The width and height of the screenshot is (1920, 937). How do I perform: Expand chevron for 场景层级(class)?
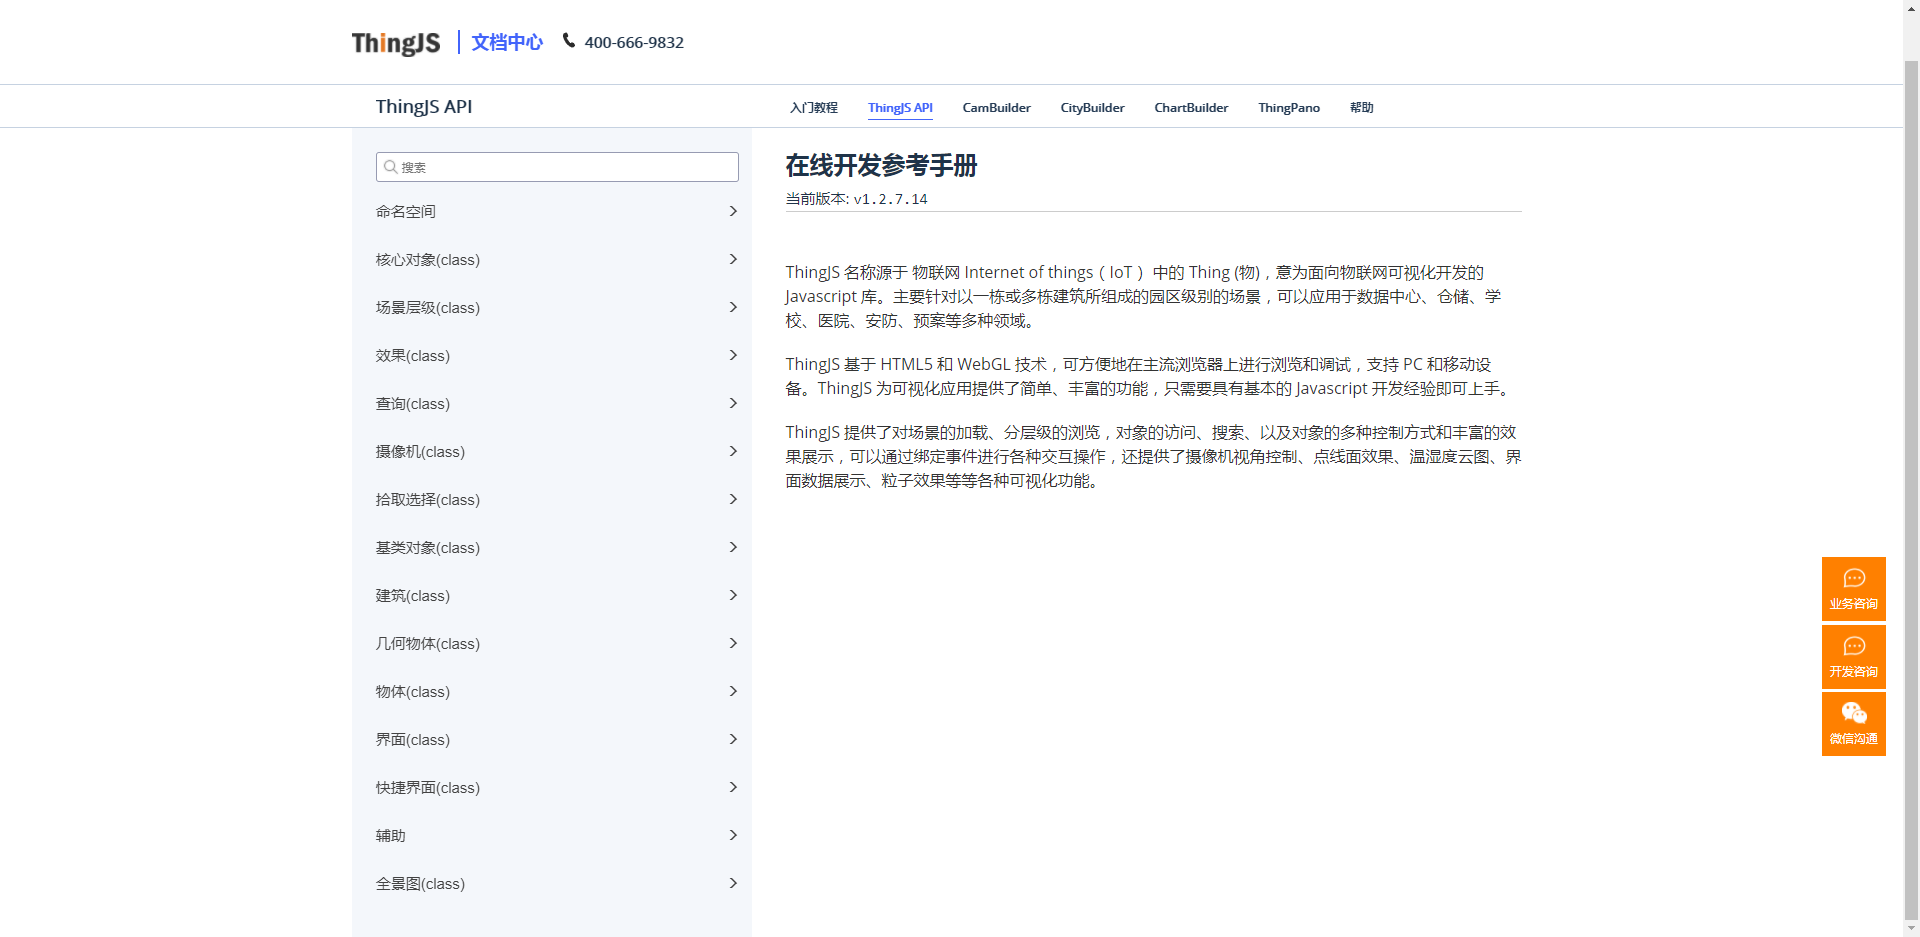coord(733,307)
